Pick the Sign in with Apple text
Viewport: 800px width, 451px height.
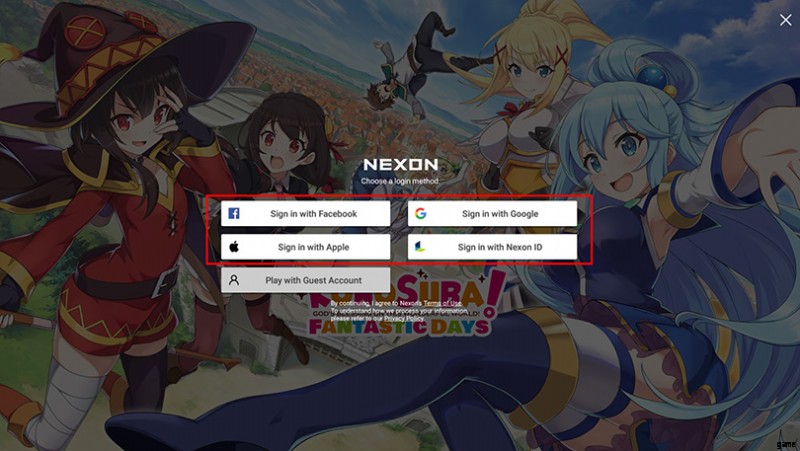[x=313, y=247]
